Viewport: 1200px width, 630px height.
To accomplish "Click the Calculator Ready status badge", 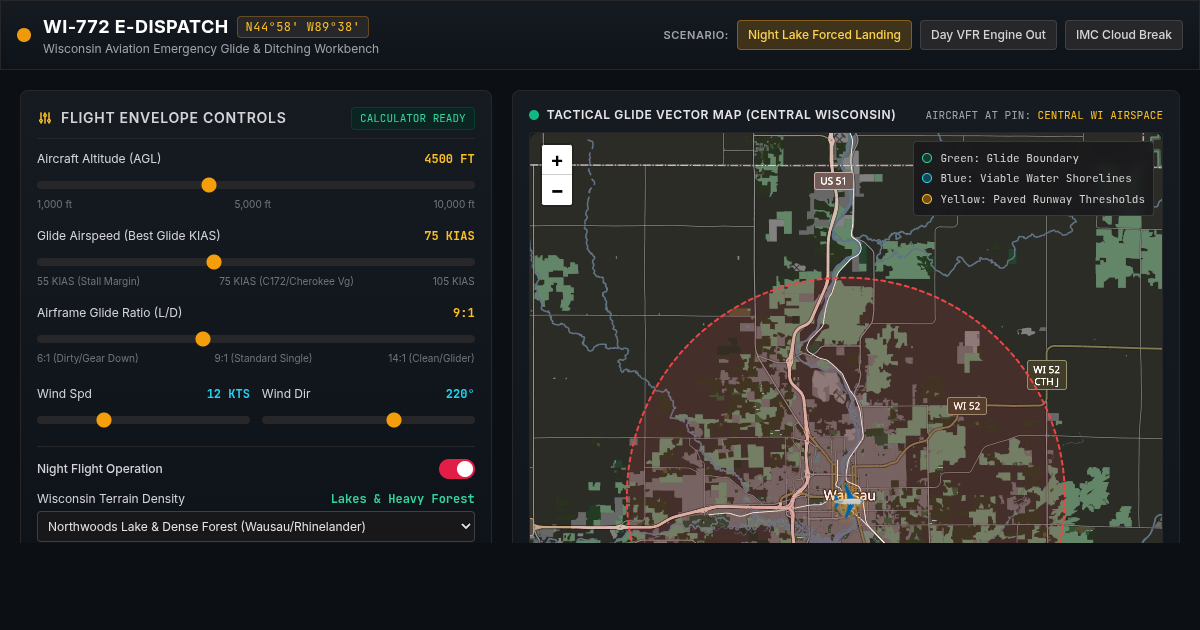I will (413, 118).
